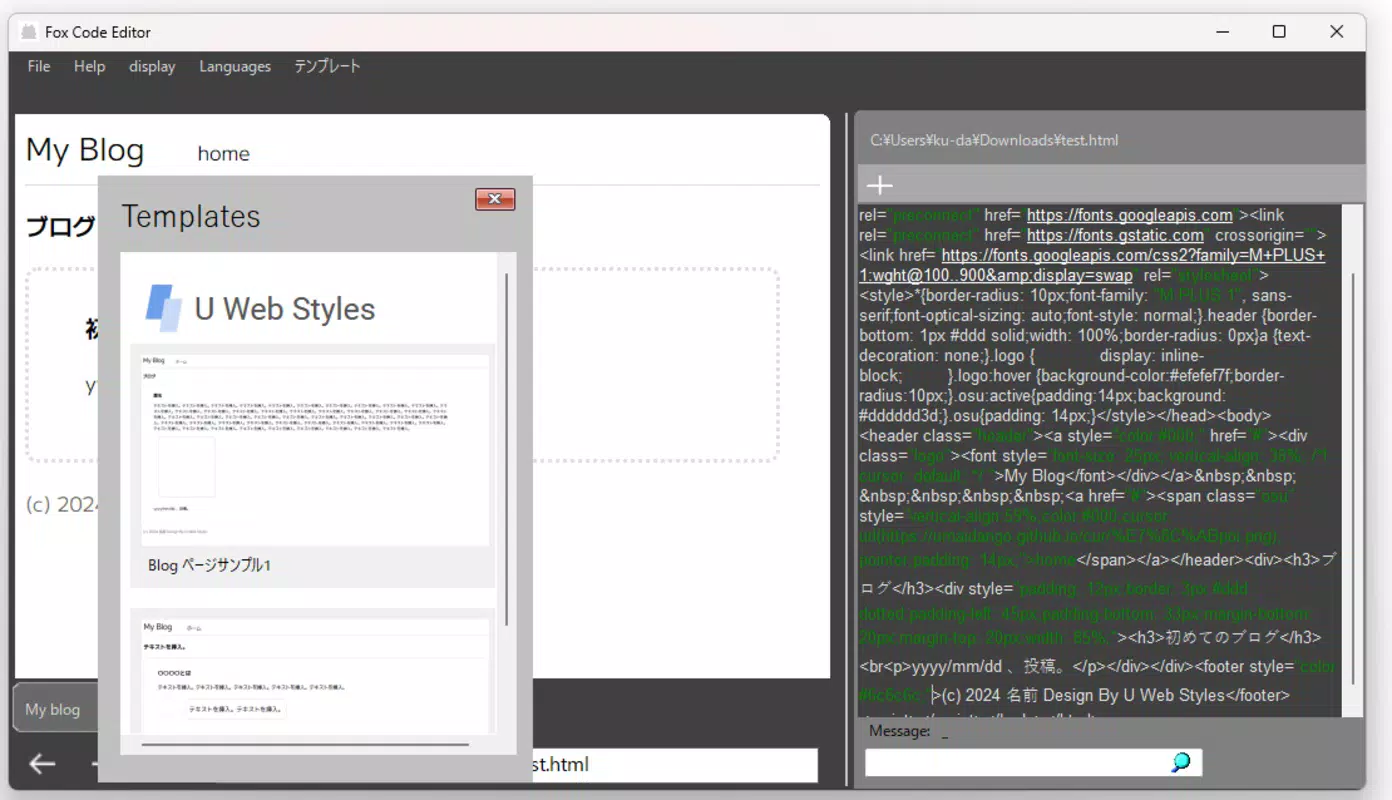Open the テンプレート menu
The image size is (1392, 800).
(327, 66)
